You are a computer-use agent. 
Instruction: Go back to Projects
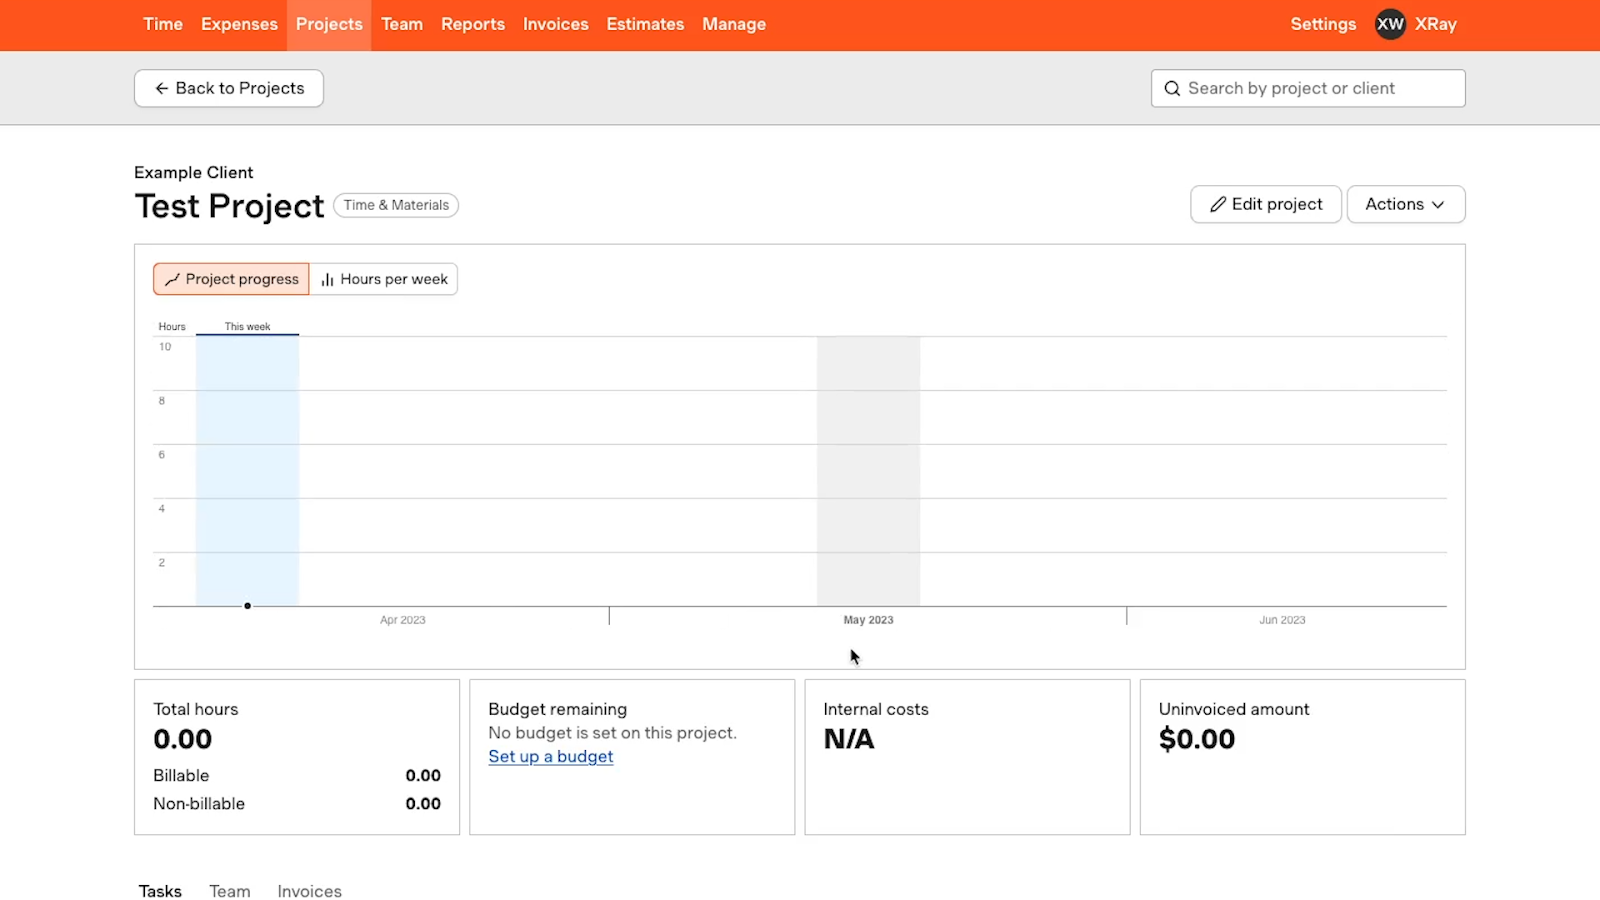click(x=229, y=88)
